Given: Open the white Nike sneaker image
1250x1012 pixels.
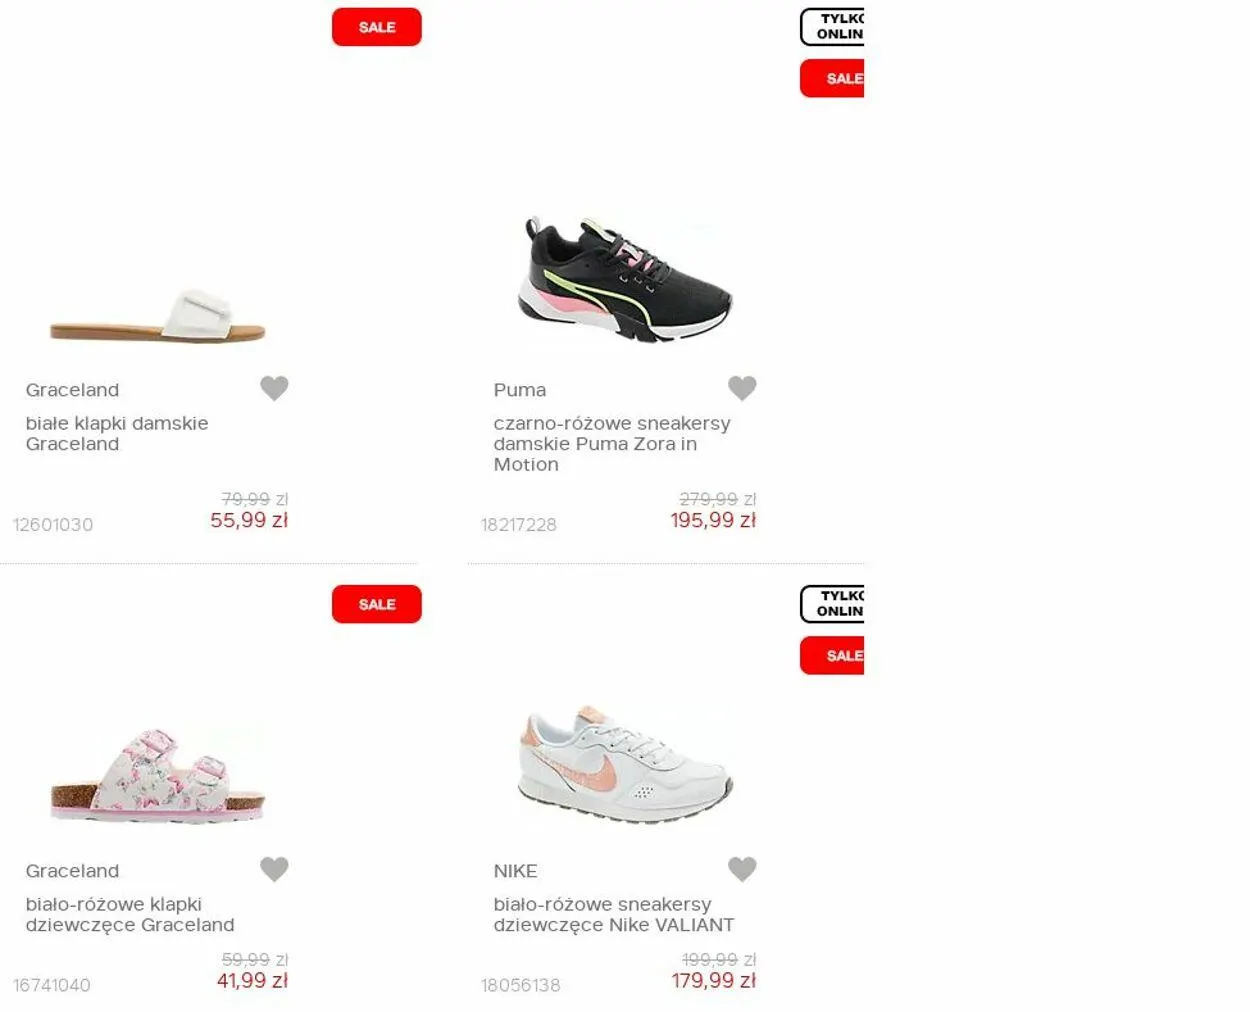Looking at the screenshot, I should pos(626,765).
